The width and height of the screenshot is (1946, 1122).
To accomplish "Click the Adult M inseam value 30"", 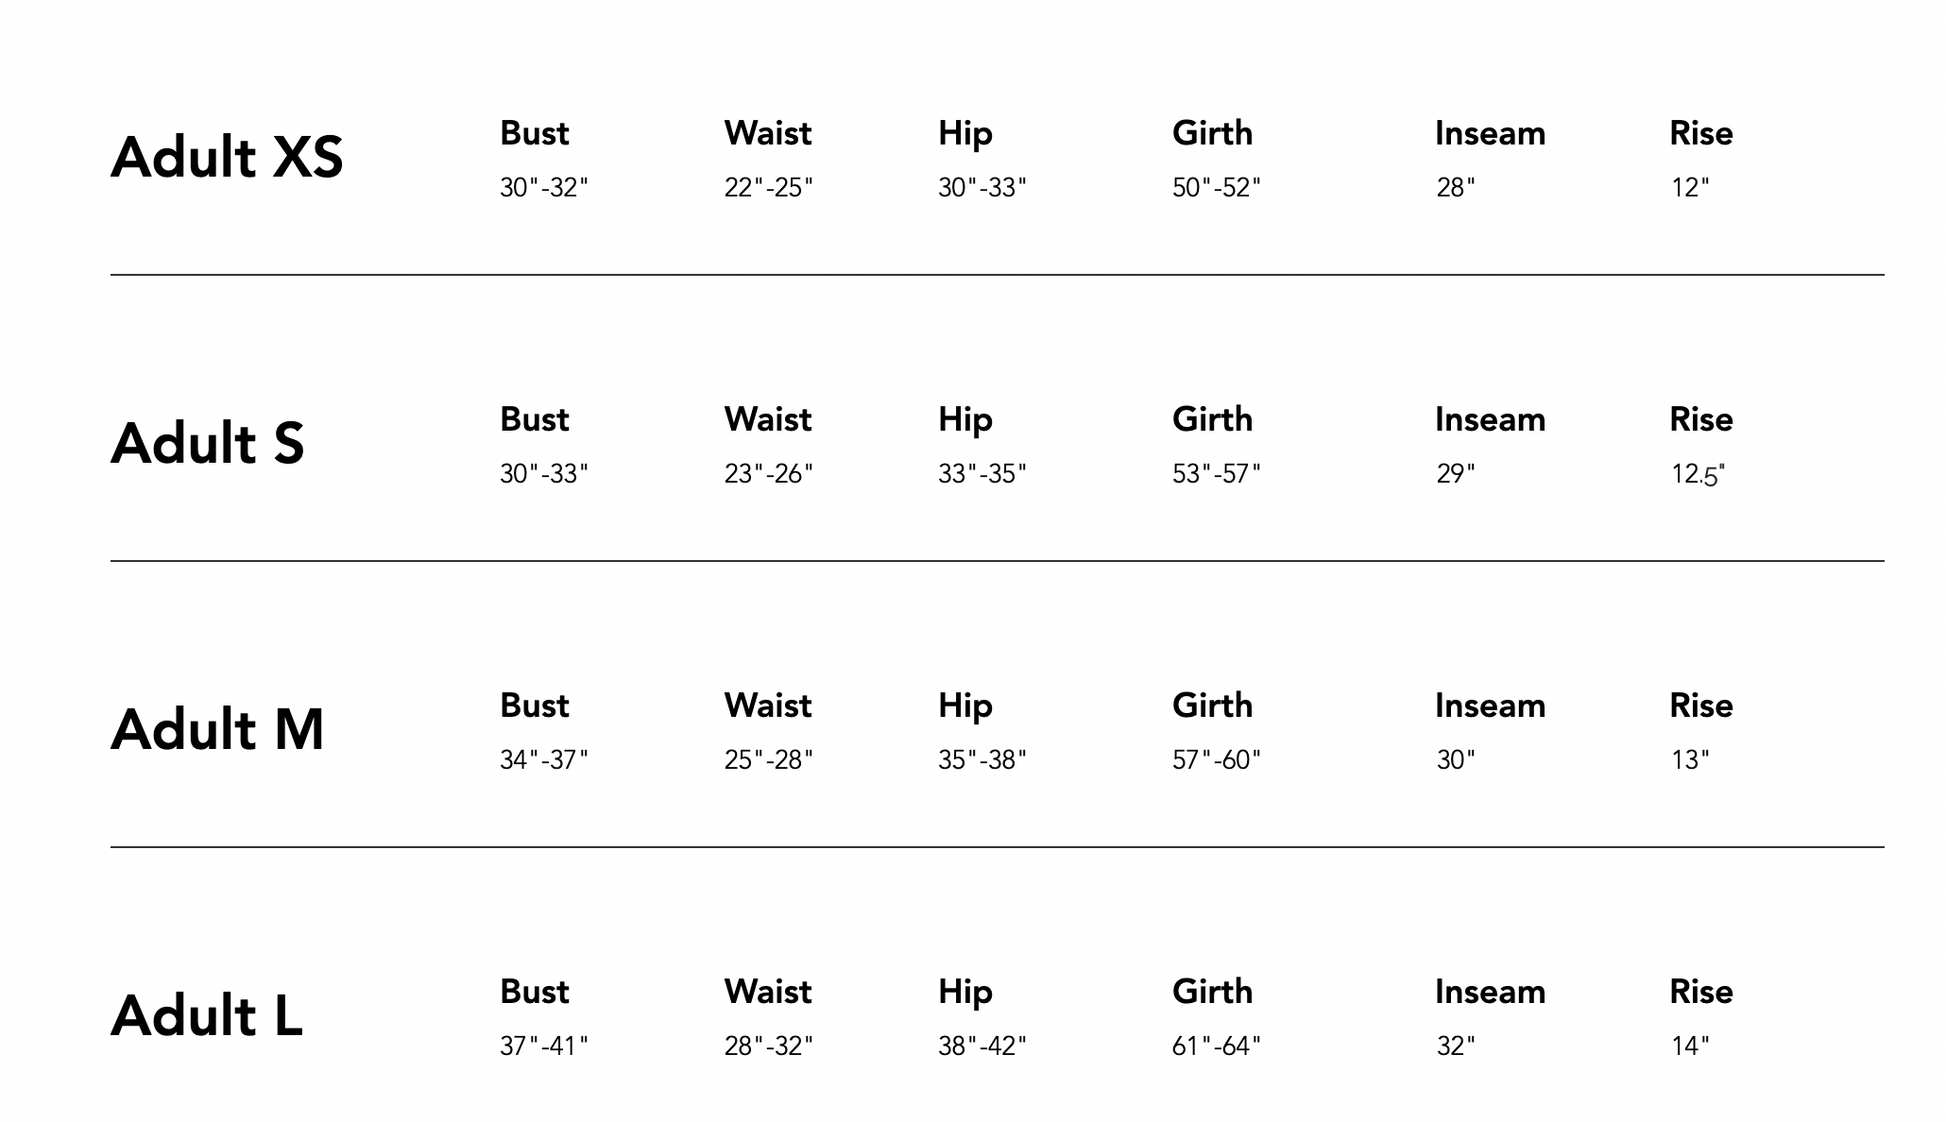I will pos(1455,760).
